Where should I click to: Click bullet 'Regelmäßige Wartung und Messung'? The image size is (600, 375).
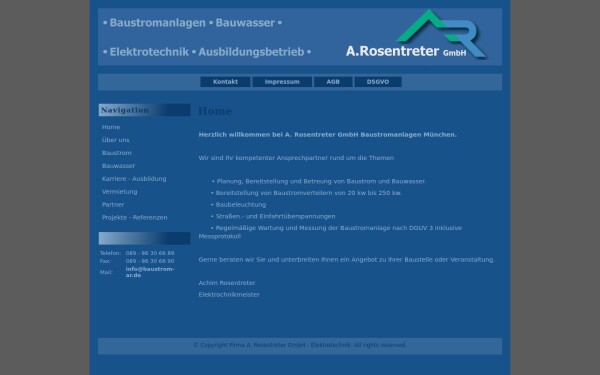pyautogui.click(x=330, y=232)
